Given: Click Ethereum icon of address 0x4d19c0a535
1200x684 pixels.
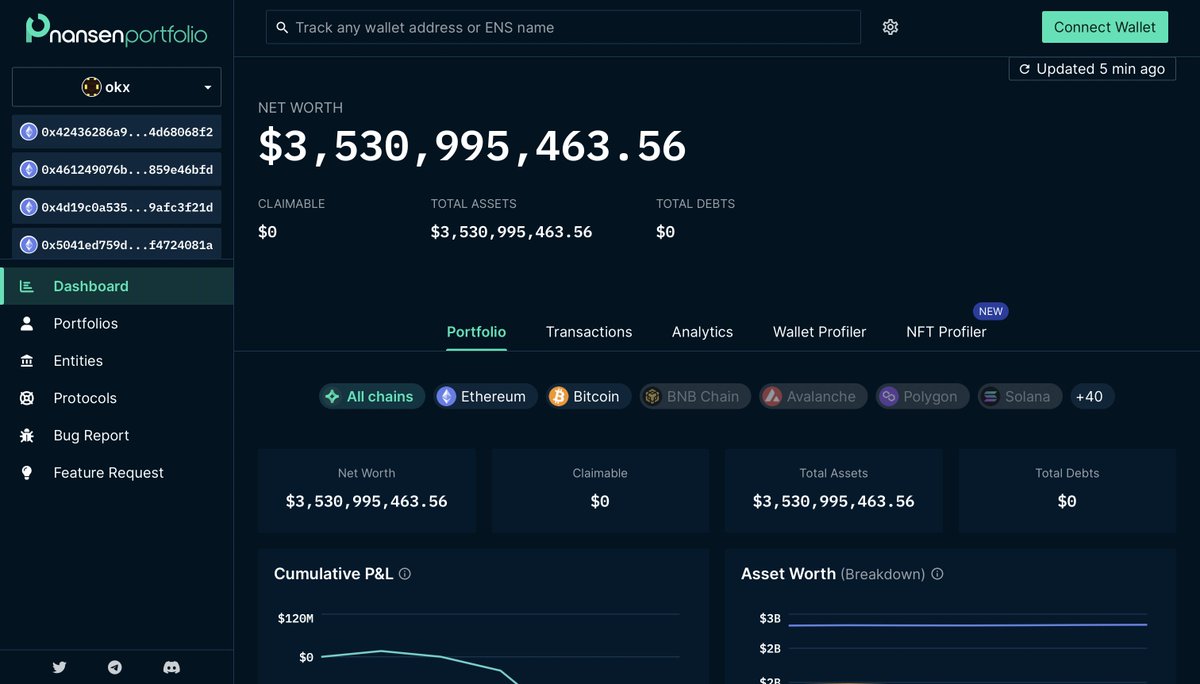Looking at the screenshot, I should tap(29, 207).
